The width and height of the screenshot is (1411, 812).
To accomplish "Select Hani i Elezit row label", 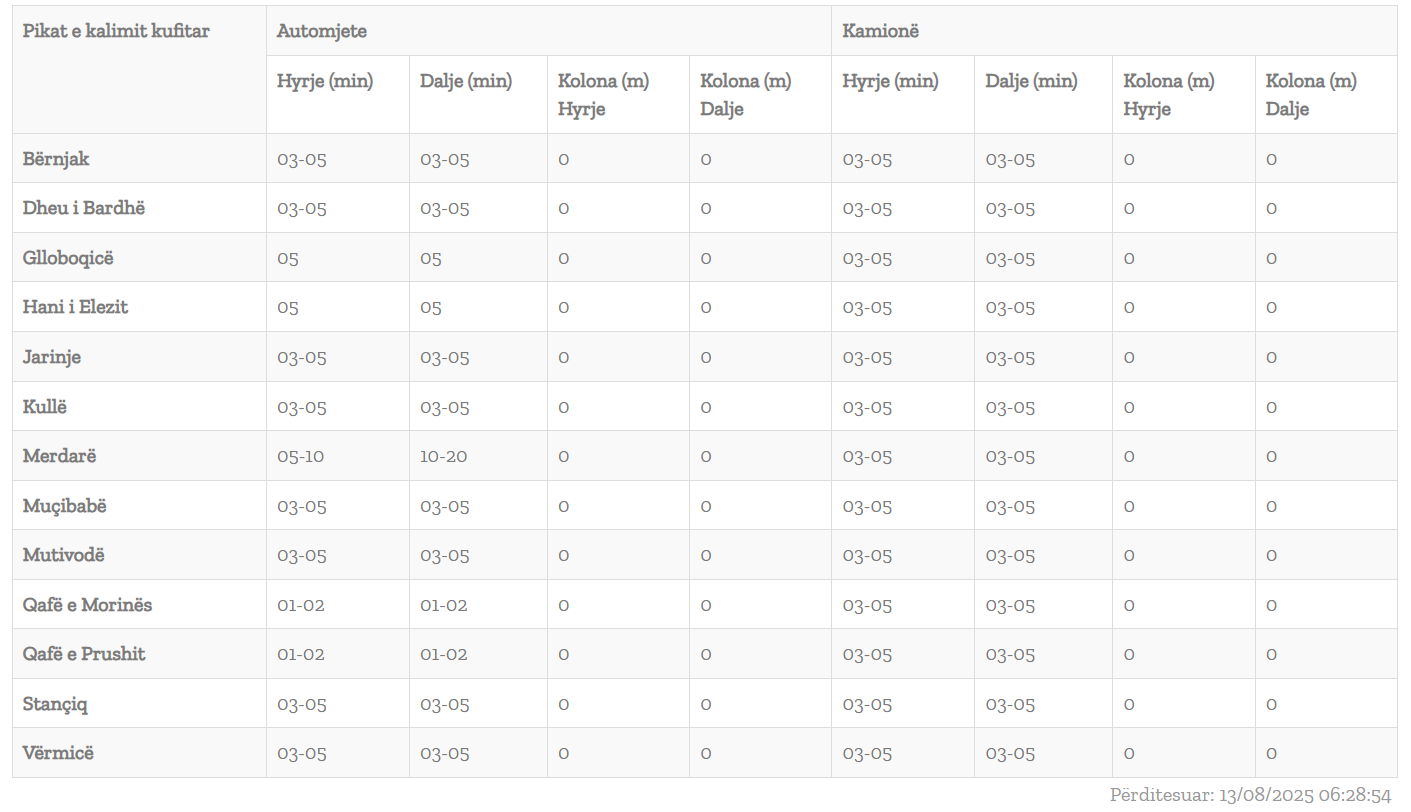I will (x=75, y=307).
